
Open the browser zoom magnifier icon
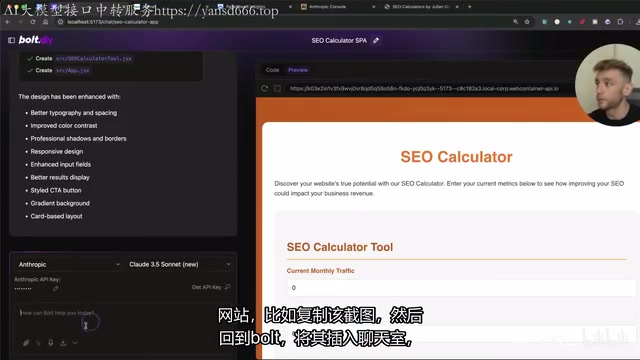click(516, 22)
